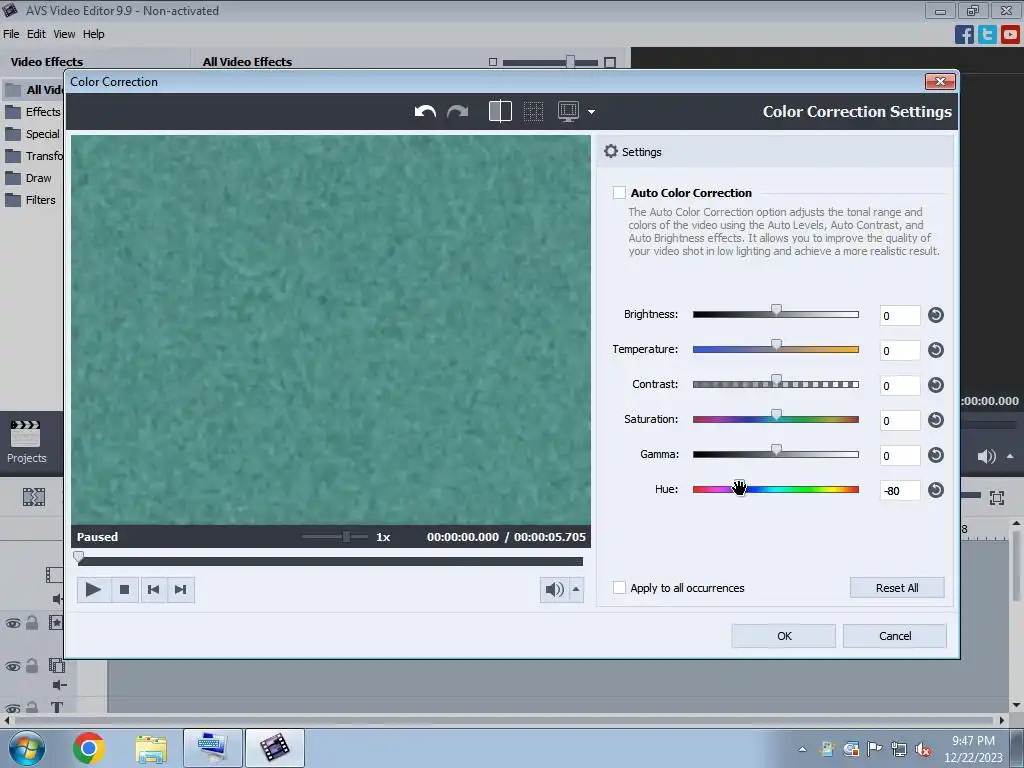Open the View menu
The width and height of the screenshot is (1024, 768).
[x=64, y=34]
